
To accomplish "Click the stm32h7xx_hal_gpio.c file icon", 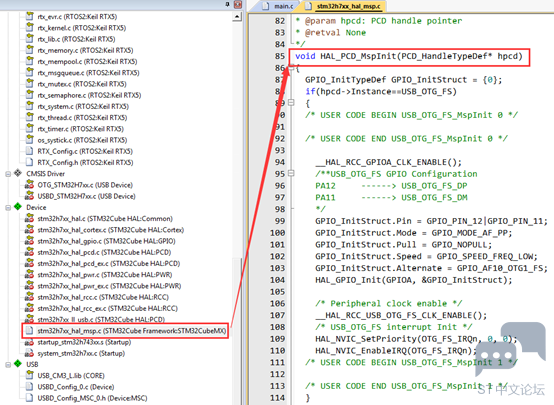I will tap(29, 241).
